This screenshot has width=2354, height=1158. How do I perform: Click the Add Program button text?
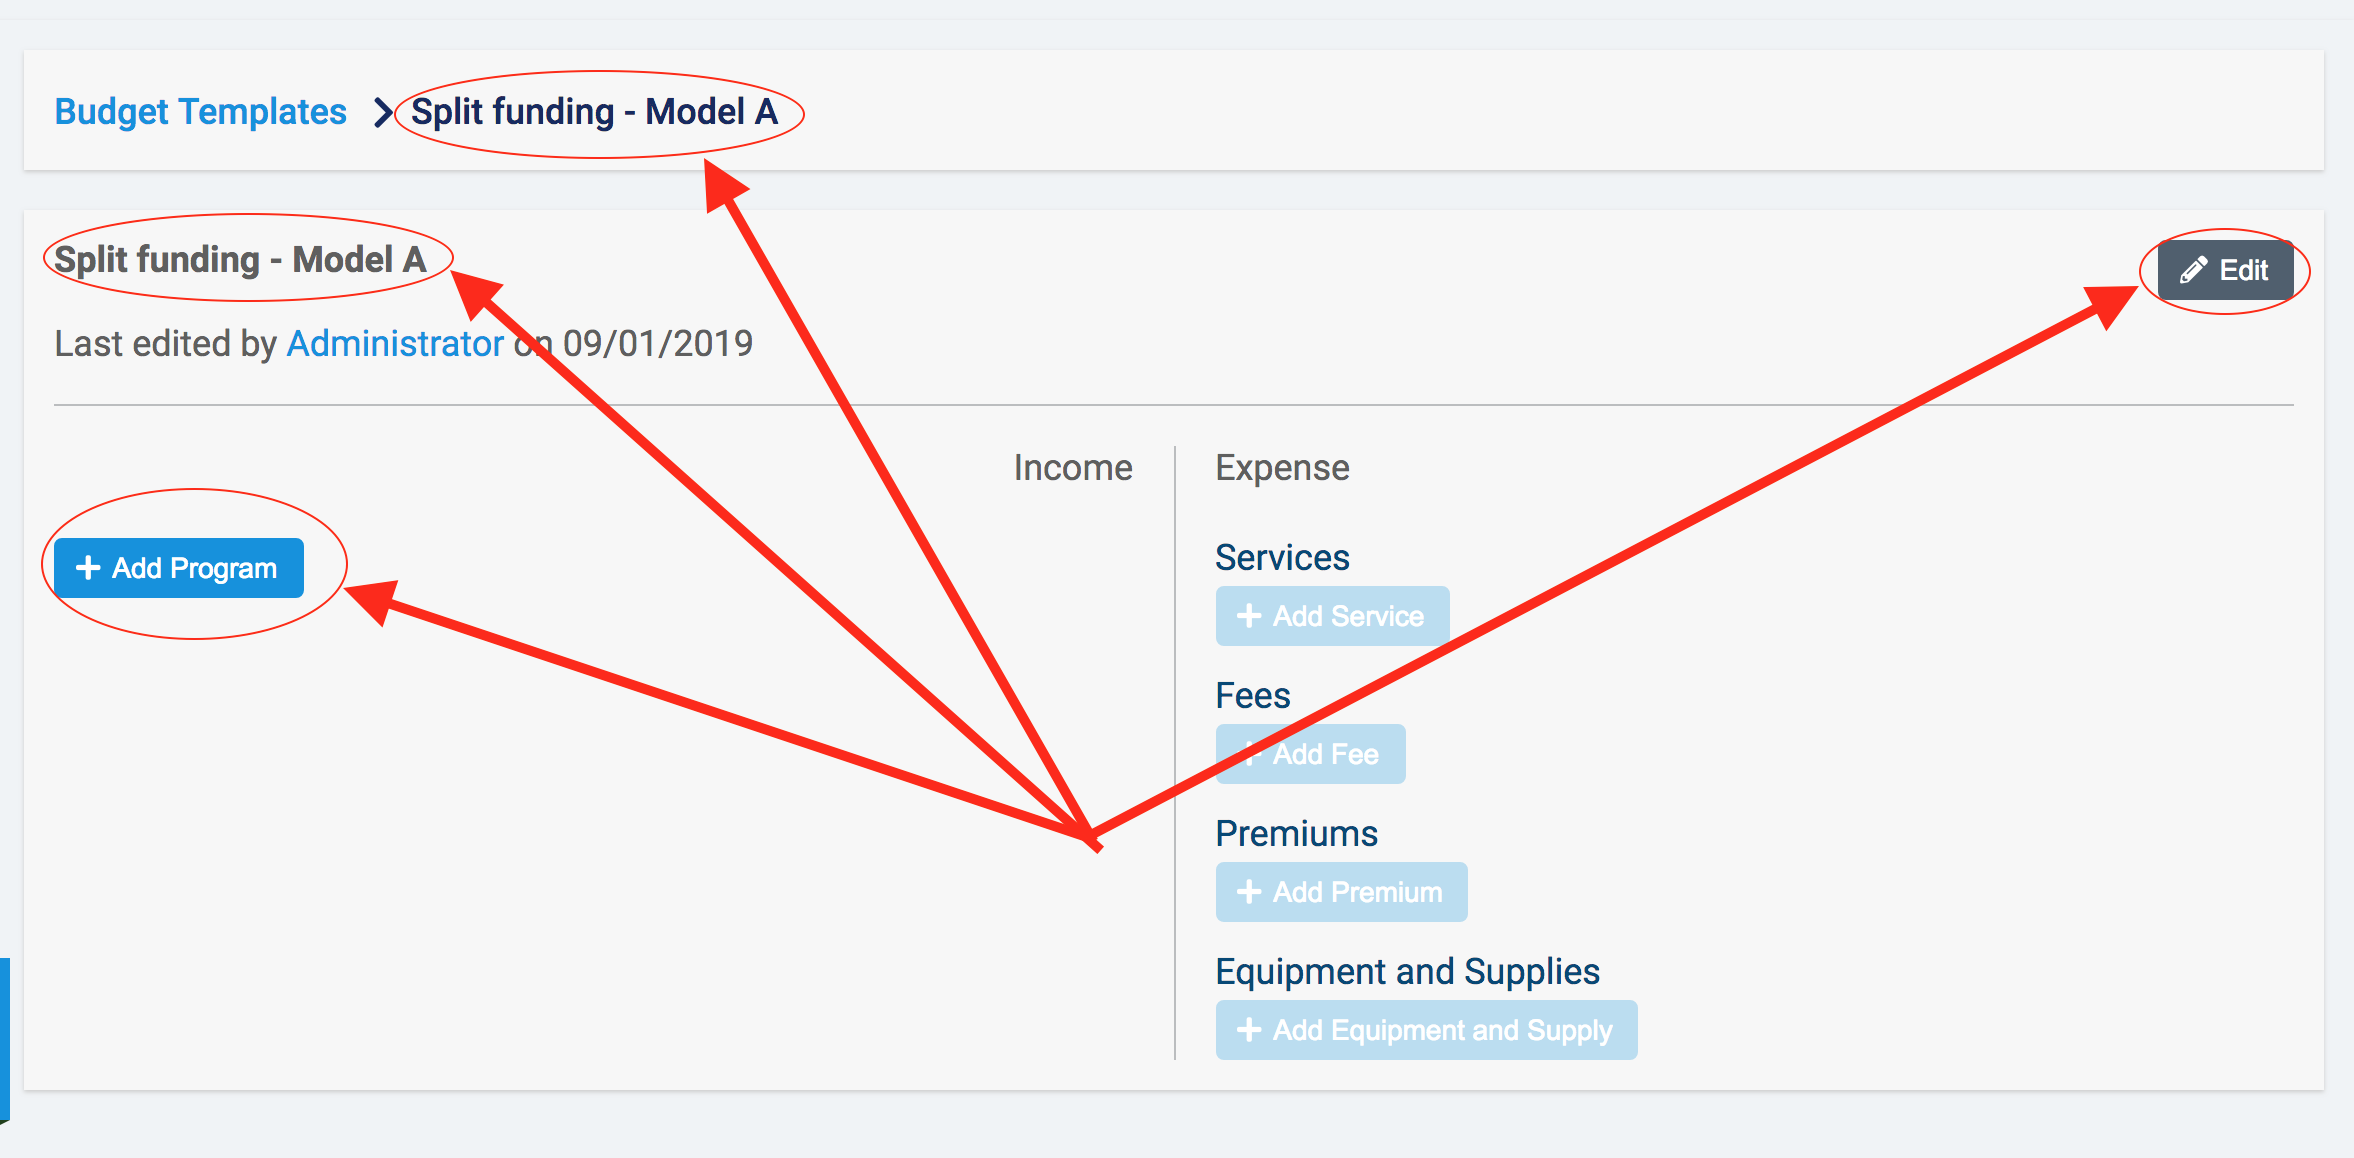194,568
